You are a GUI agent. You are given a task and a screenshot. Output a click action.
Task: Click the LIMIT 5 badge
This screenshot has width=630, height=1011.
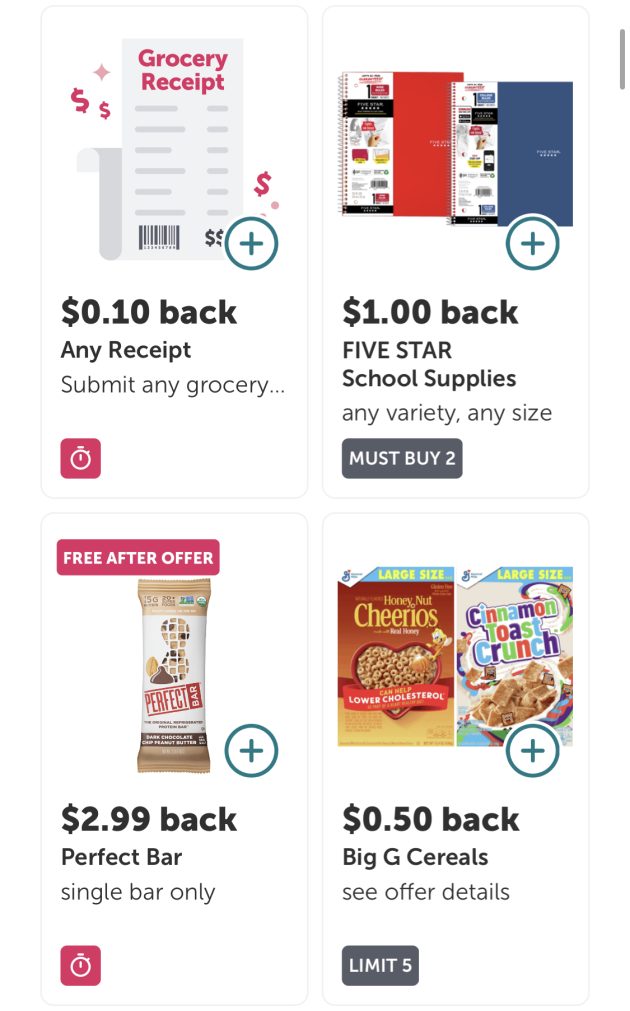[380, 966]
